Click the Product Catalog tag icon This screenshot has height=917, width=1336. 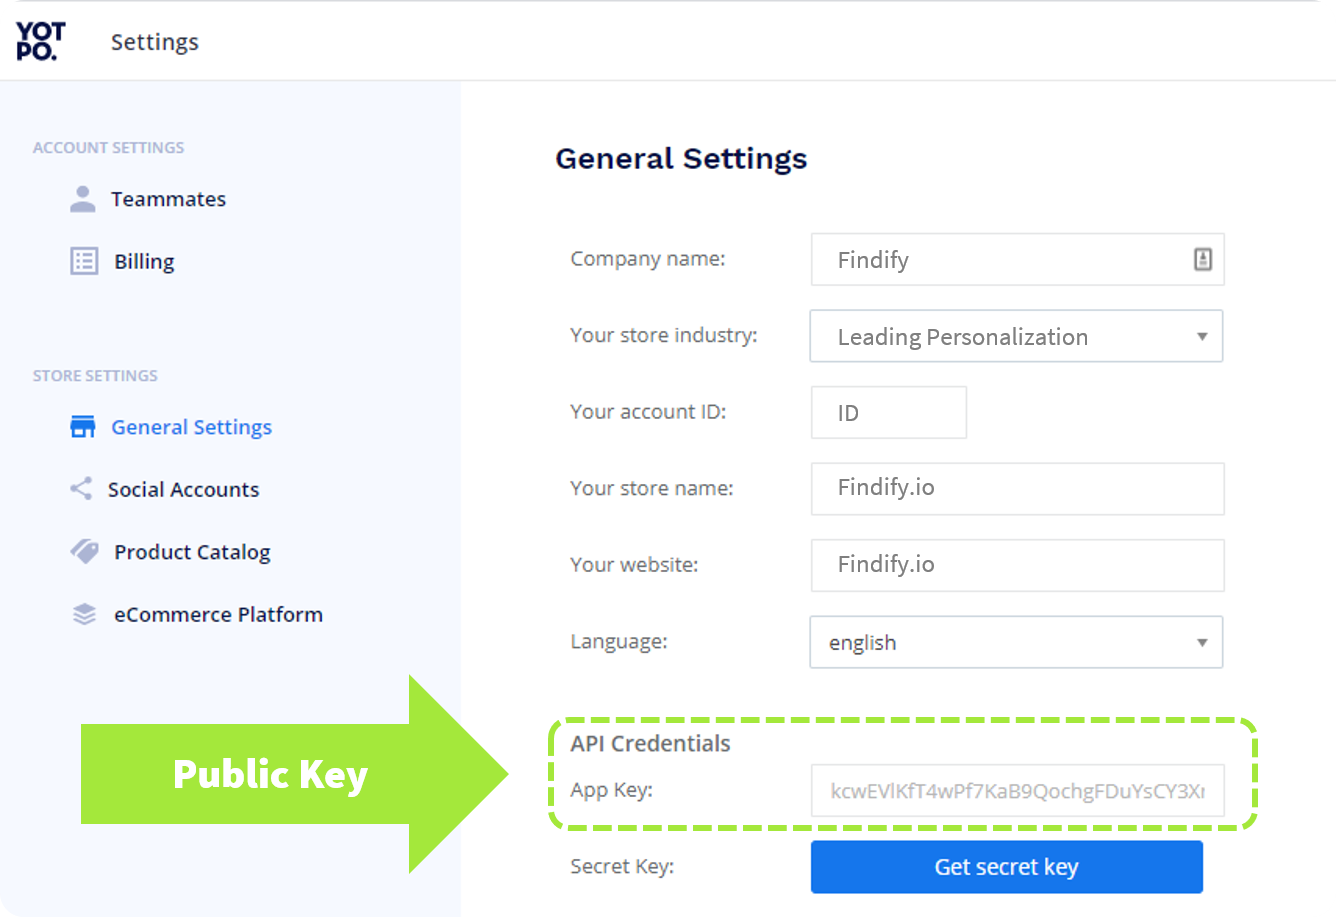click(x=85, y=551)
